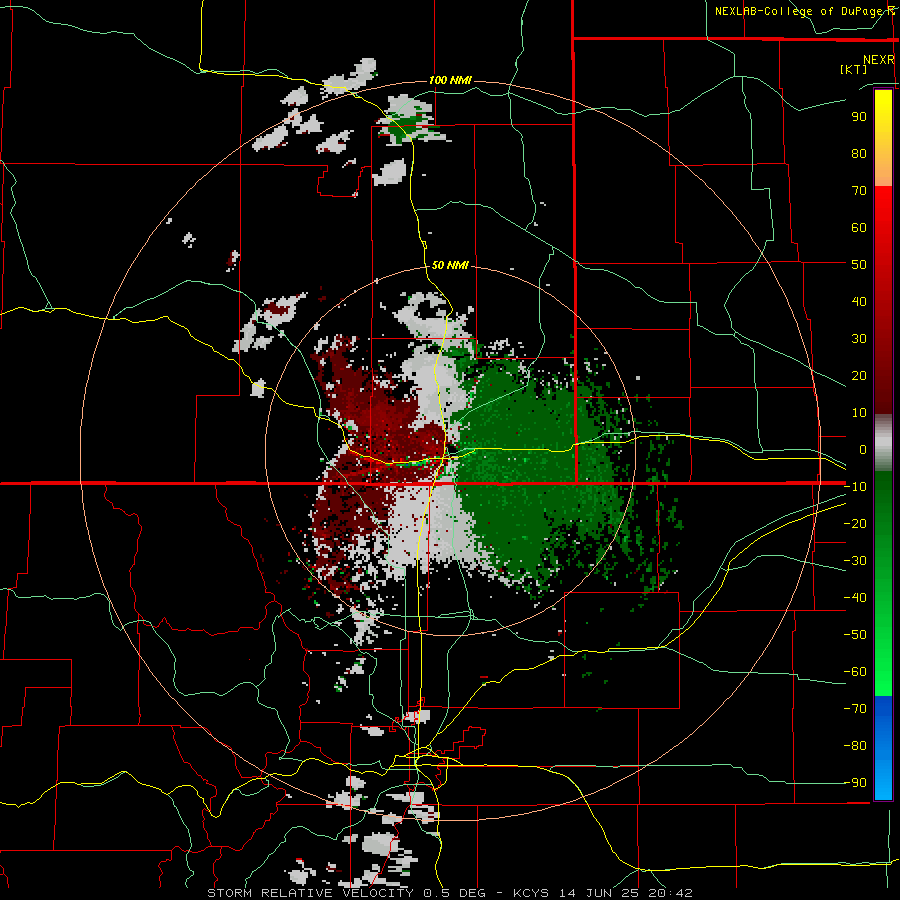
Task: Click the -30 value on the velocity scale
Action: pyautogui.click(x=855, y=561)
